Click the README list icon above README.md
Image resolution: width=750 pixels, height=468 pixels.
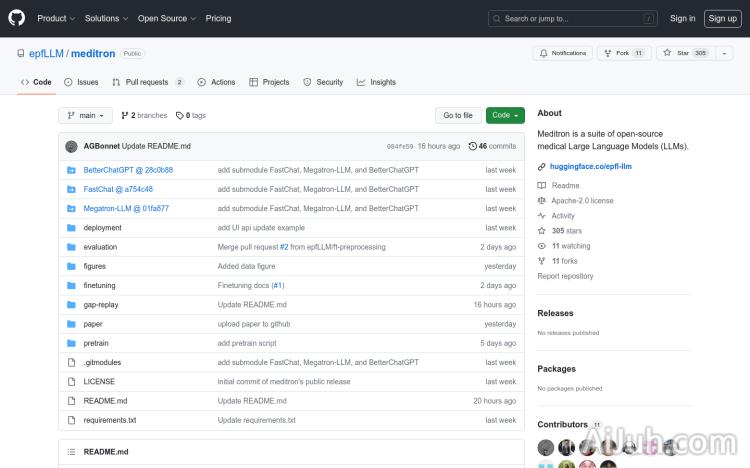71,452
